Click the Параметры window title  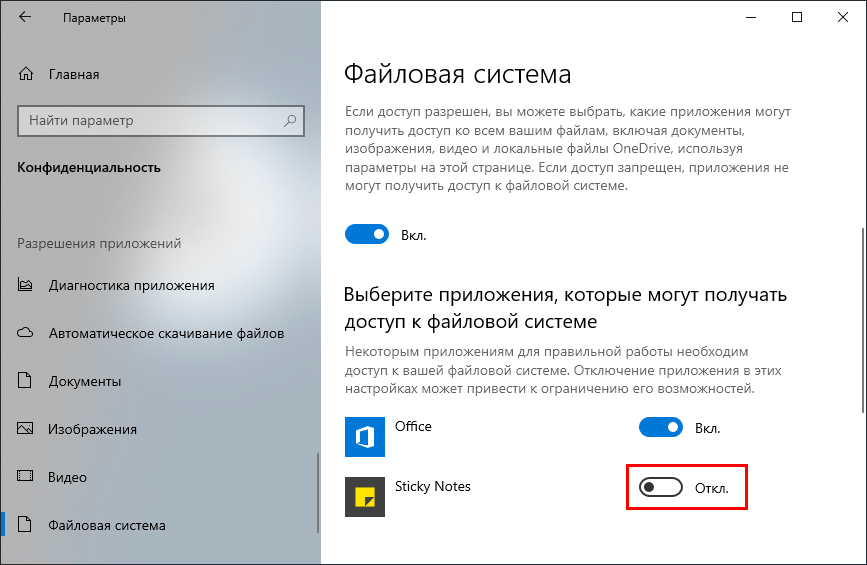point(94,18)
